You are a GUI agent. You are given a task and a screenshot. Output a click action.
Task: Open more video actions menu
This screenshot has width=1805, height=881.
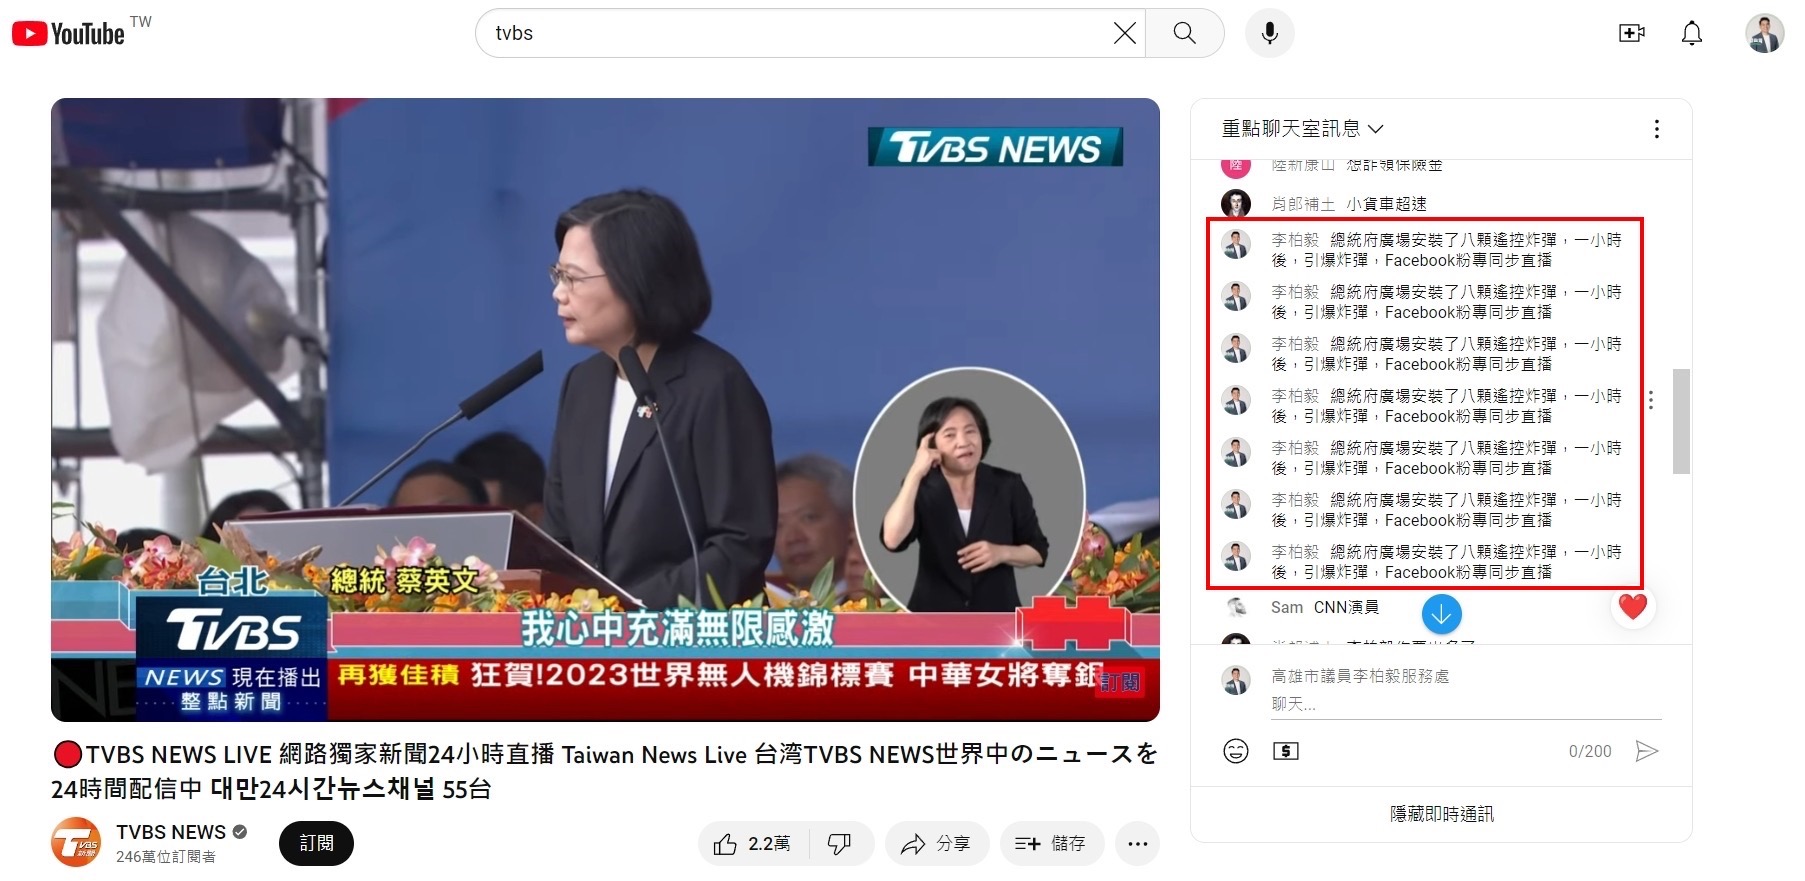click(x=1137, y=844)
